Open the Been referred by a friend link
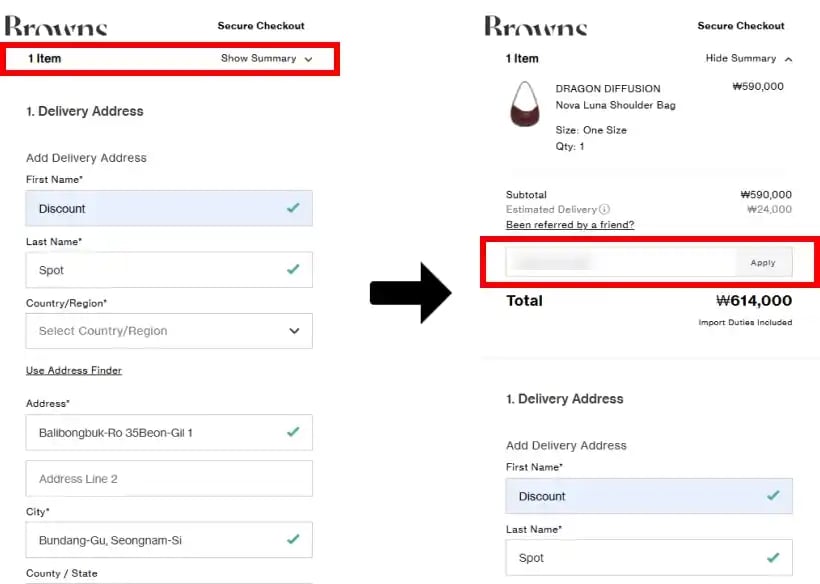The height and width of the screenshot is (584, 820). [570, 225]
